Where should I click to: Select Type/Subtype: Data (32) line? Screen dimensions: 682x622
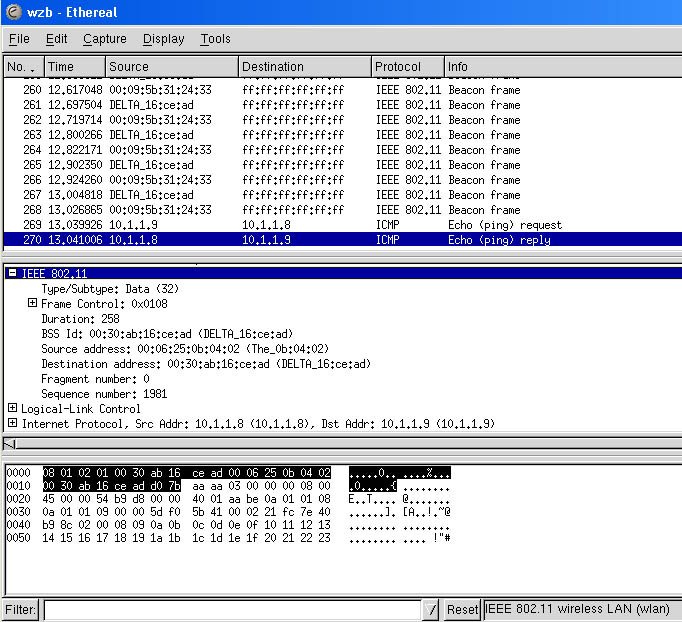110,289
